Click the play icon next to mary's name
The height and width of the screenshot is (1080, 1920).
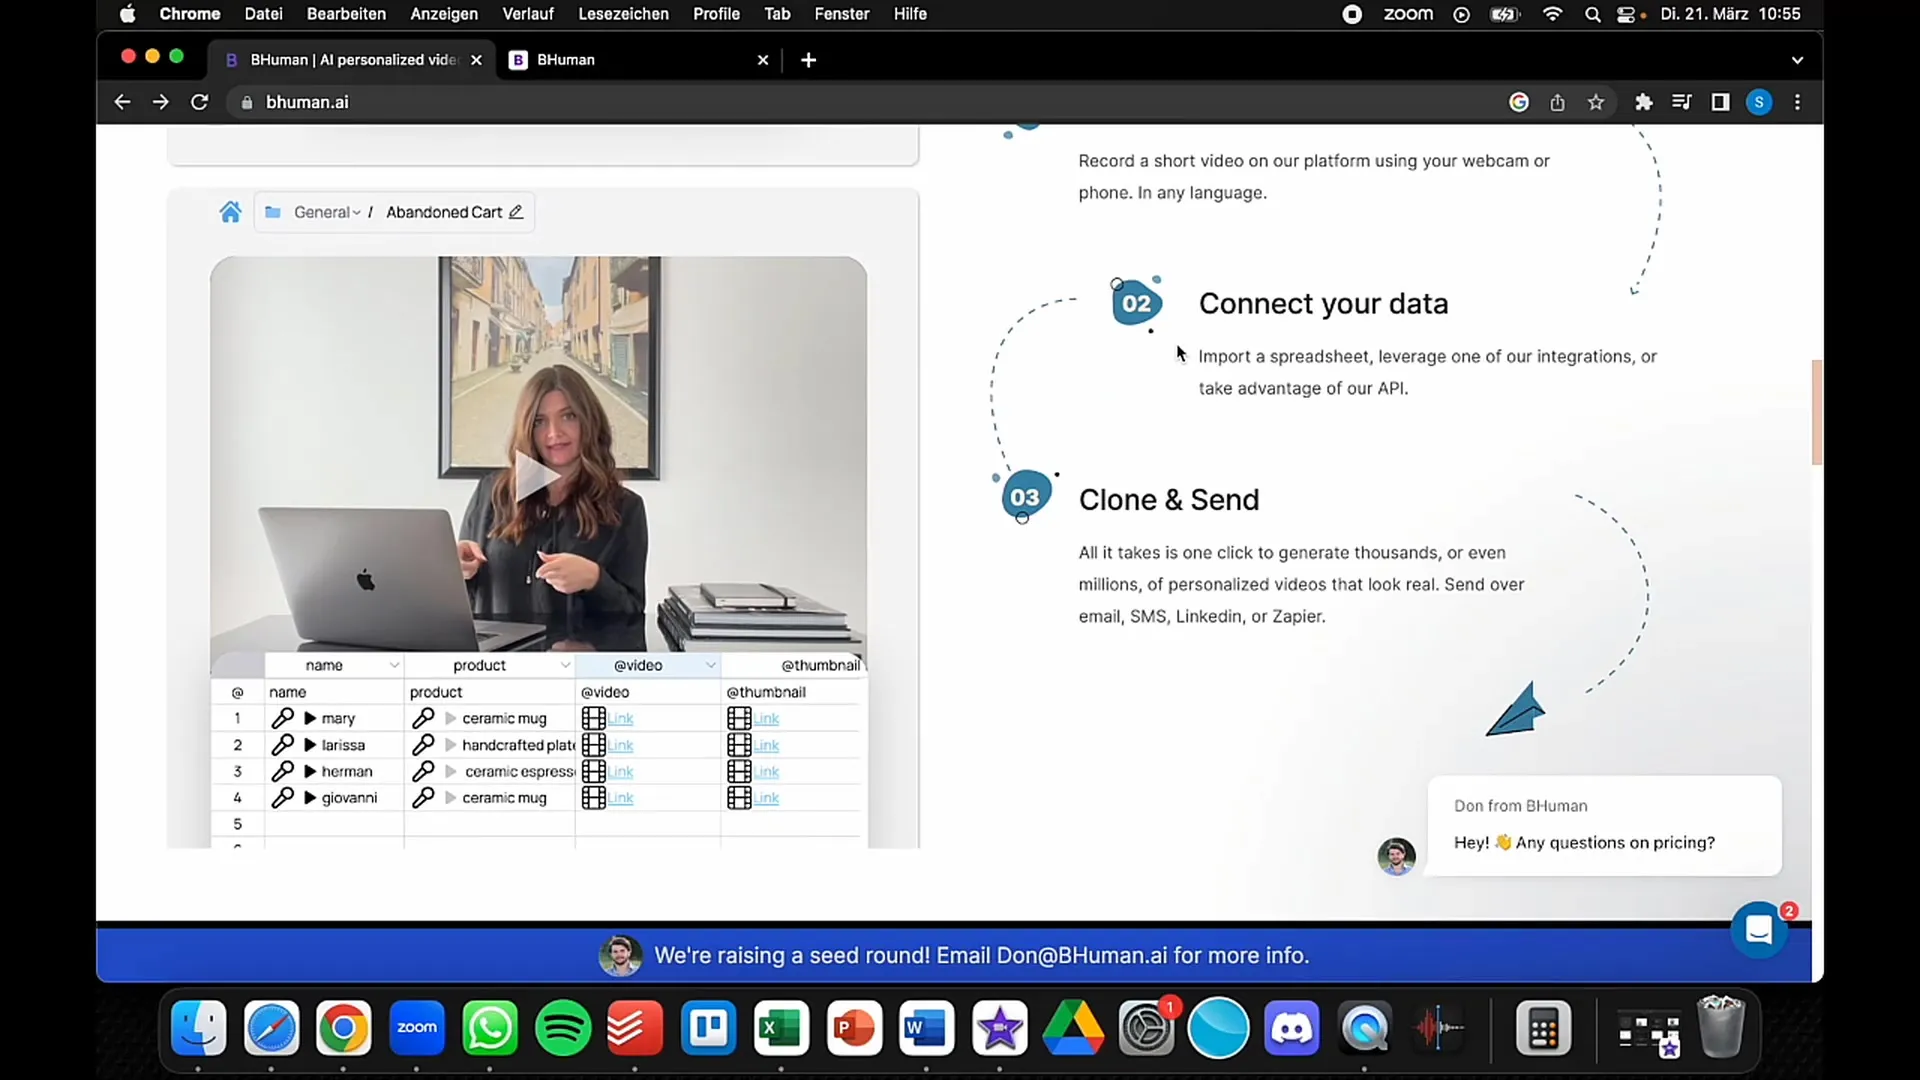coord(310,717)
